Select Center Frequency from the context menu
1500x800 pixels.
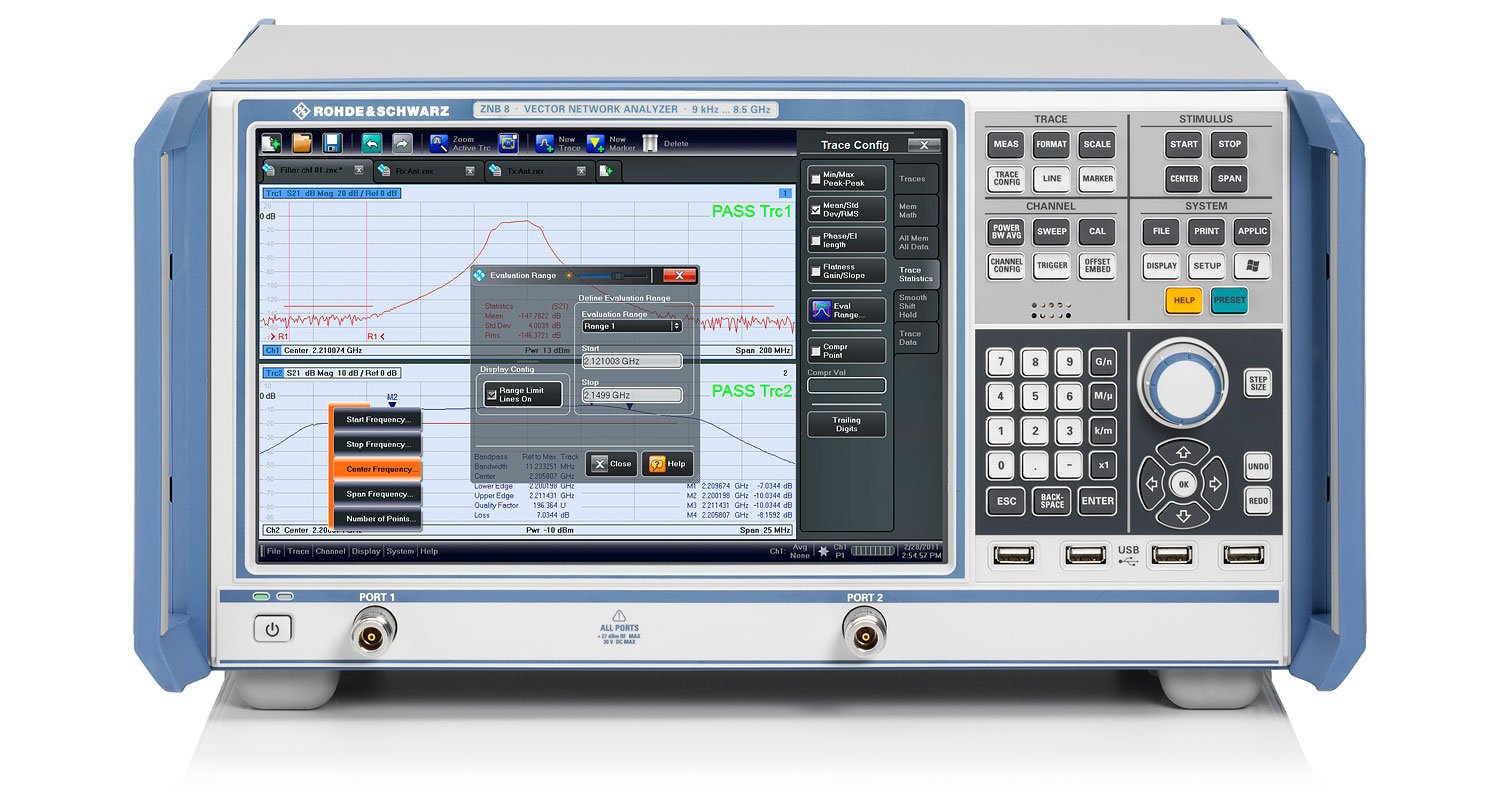point(378,469)
